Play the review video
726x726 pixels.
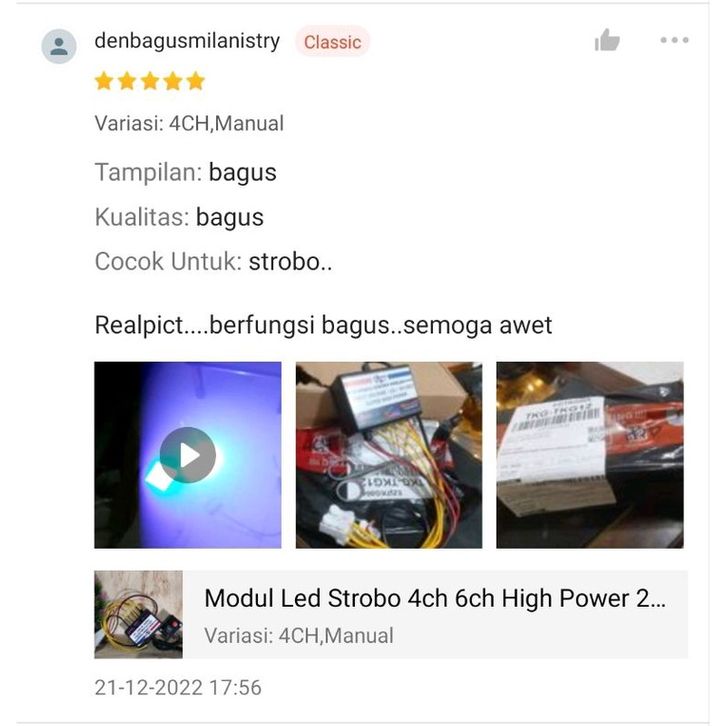[188, 455]
